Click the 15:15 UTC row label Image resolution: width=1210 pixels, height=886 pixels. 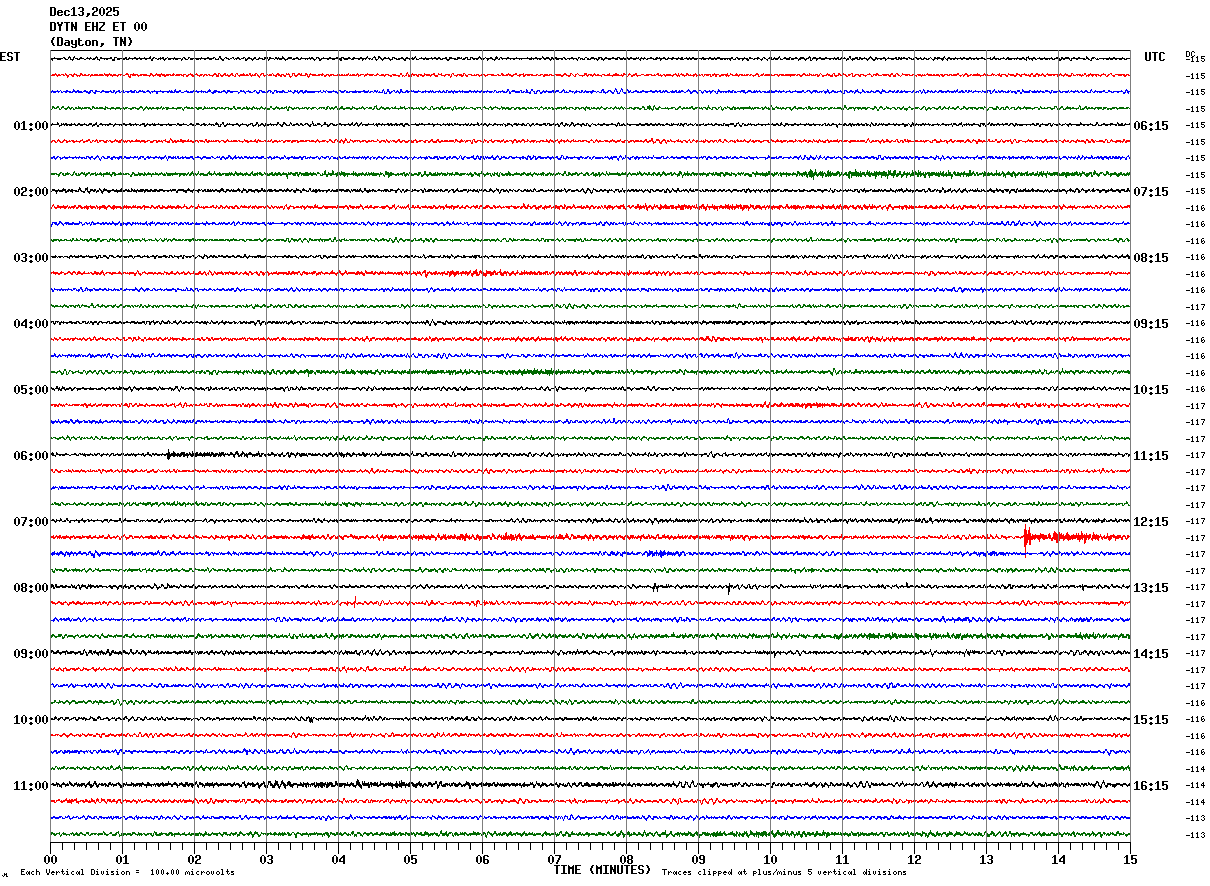1151,720
